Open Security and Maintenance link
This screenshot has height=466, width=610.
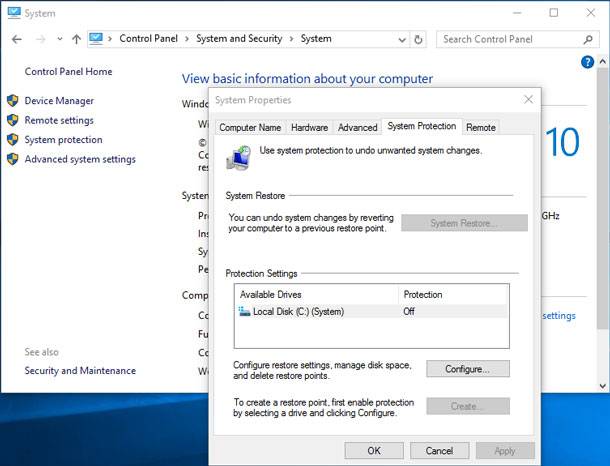[80, 371]
